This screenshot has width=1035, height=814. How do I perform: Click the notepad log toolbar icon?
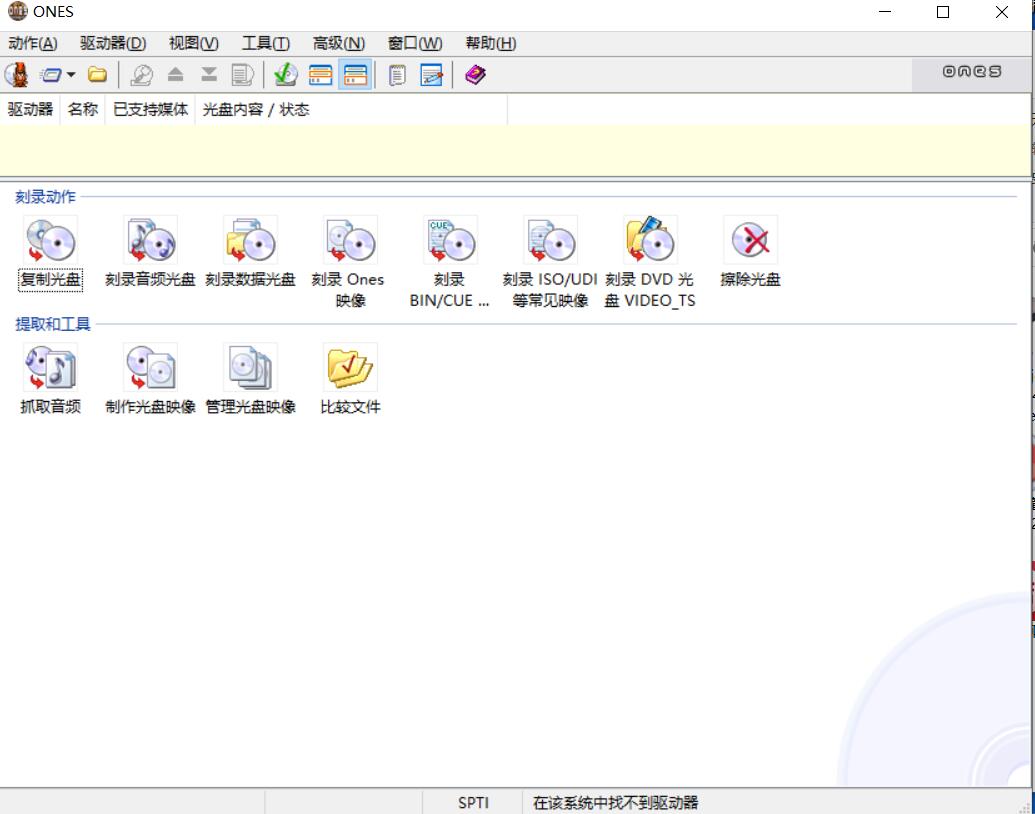pos(397,75)
